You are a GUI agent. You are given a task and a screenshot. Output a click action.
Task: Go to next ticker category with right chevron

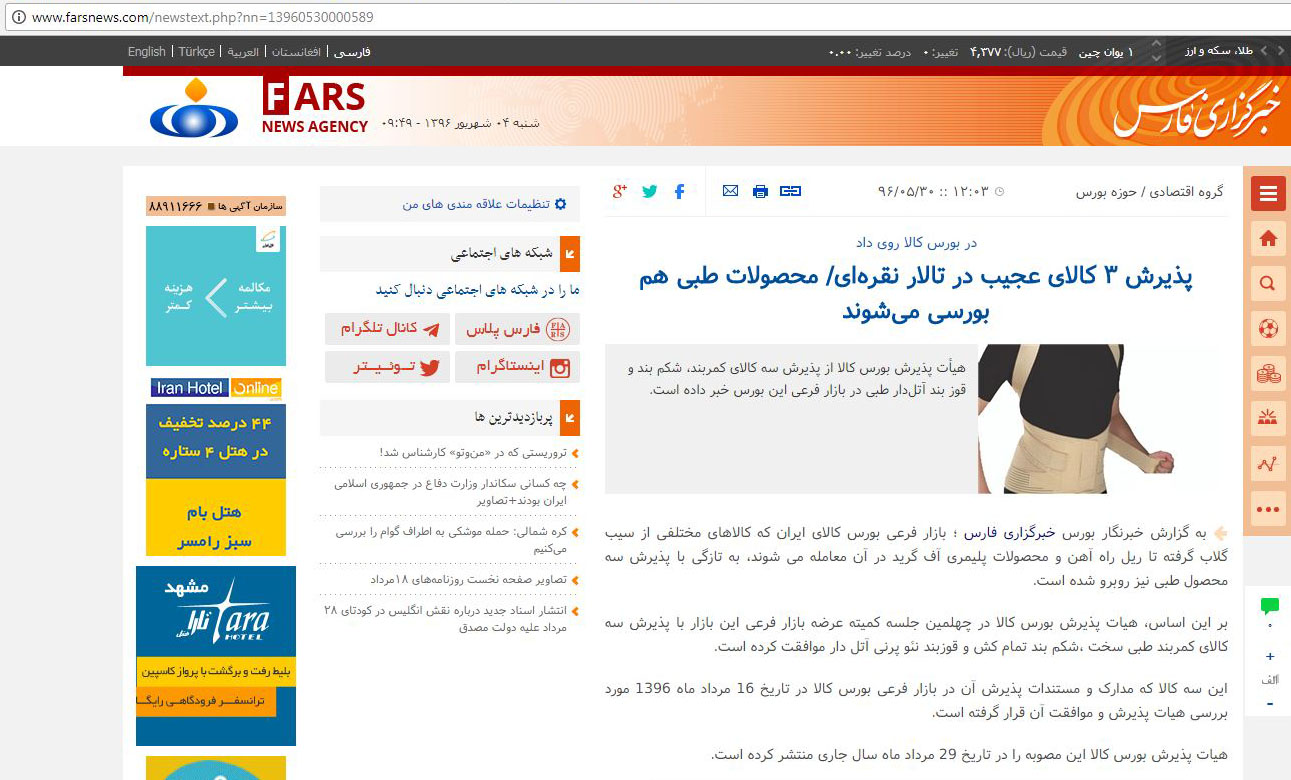[x=1281, y=51]
